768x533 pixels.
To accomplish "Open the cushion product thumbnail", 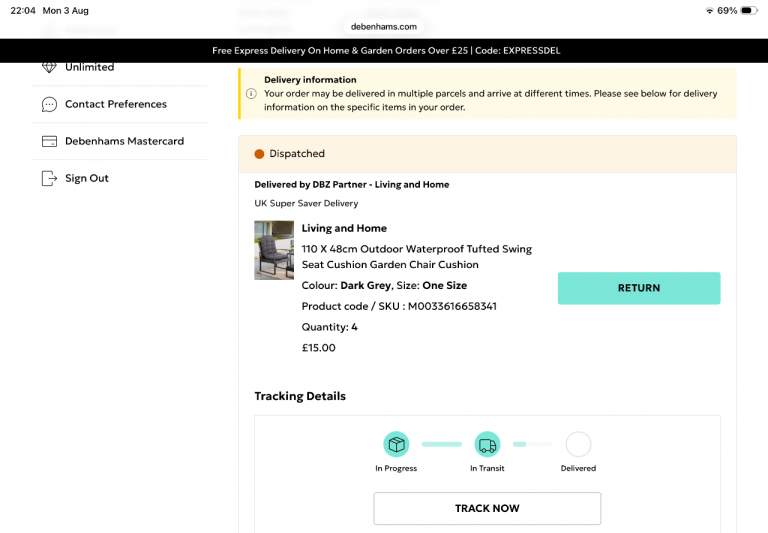I will (x=274, y=250).
